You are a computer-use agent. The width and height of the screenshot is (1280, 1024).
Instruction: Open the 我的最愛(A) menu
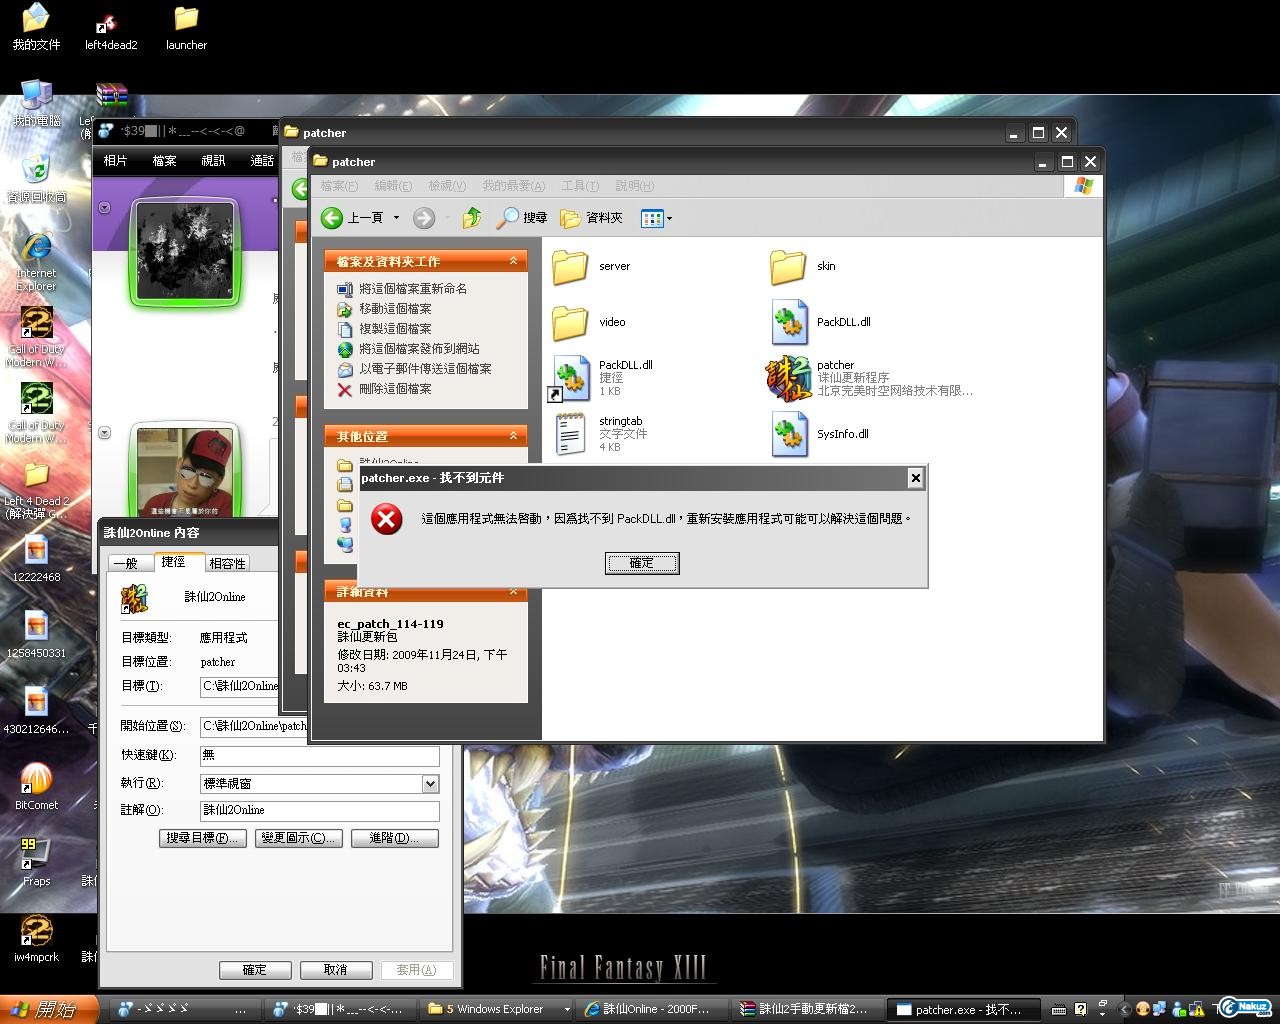(514, 186)
